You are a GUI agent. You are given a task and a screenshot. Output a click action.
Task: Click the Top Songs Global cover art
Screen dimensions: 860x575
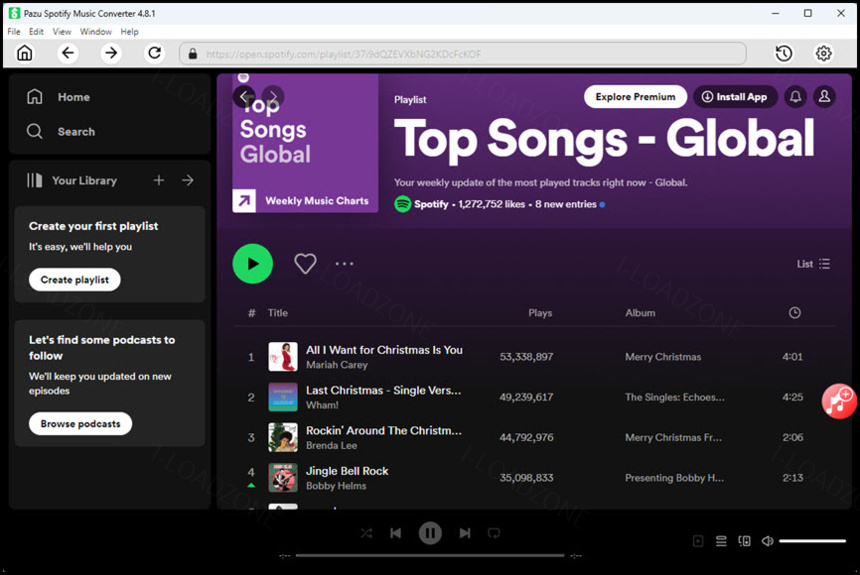[x=305, y=143]
